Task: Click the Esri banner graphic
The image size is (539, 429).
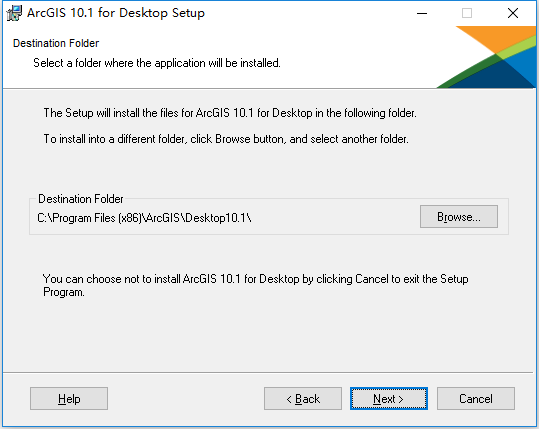Action: [x=486, y=57]
